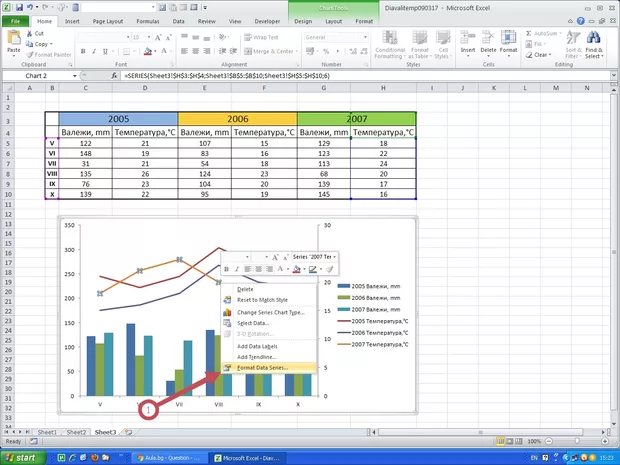This screenshot has width=620, height=465.
Task: Toggle Italic in the chart mini toolbar
Action: coord(237,269)
